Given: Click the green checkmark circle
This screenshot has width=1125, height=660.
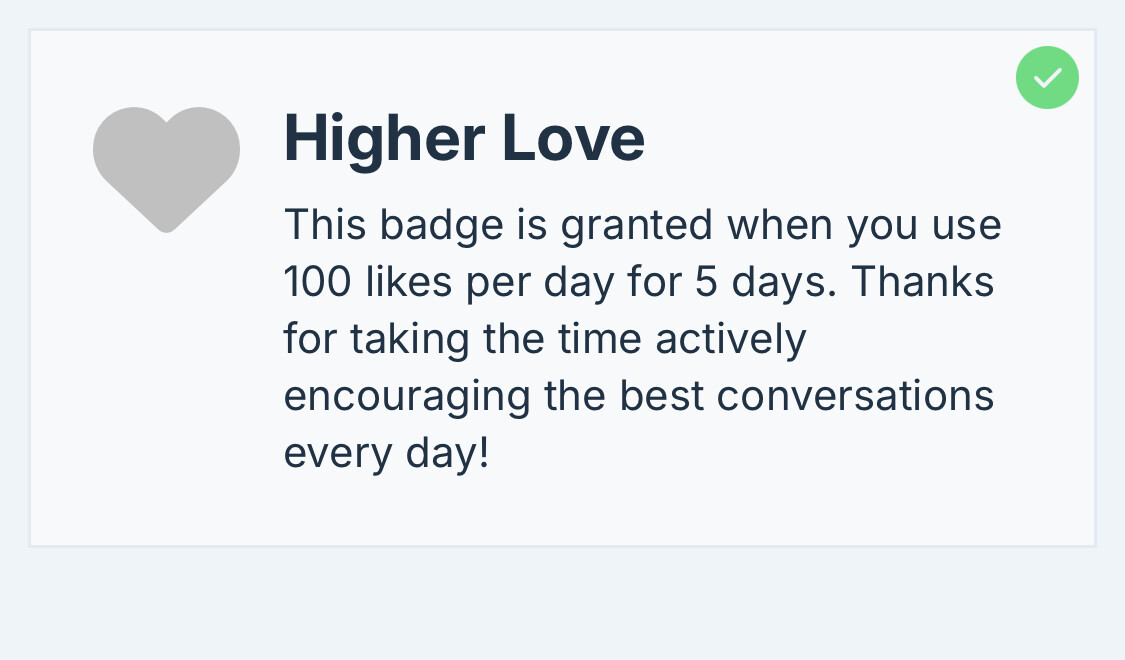Looking at the screenshot, I should pos(1047,77).
